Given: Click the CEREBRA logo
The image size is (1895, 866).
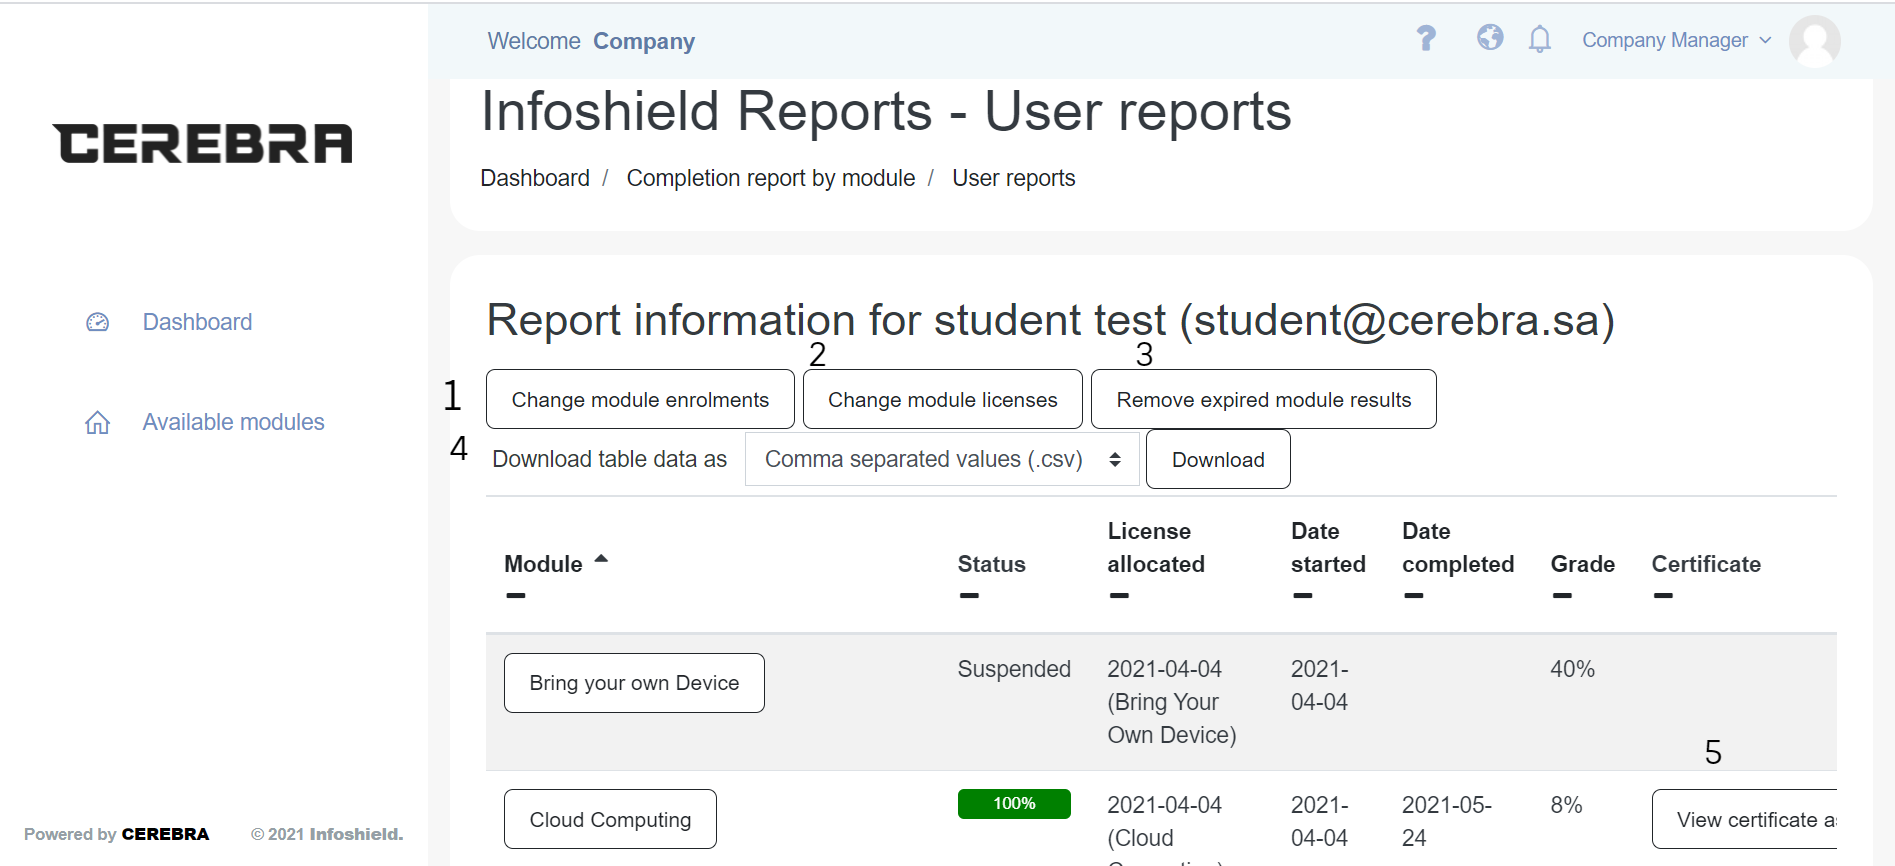Looking at the screenshot, I should click(203, 143).
